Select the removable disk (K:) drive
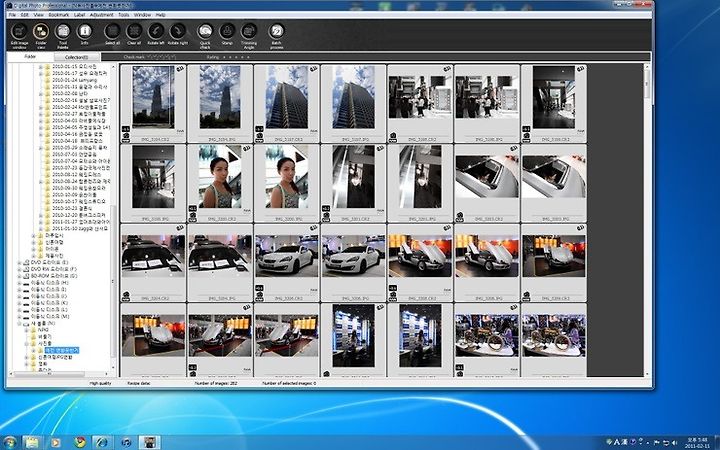Image resolution: width=720 pixels, height=450 pixels. [x=49, y=303]
